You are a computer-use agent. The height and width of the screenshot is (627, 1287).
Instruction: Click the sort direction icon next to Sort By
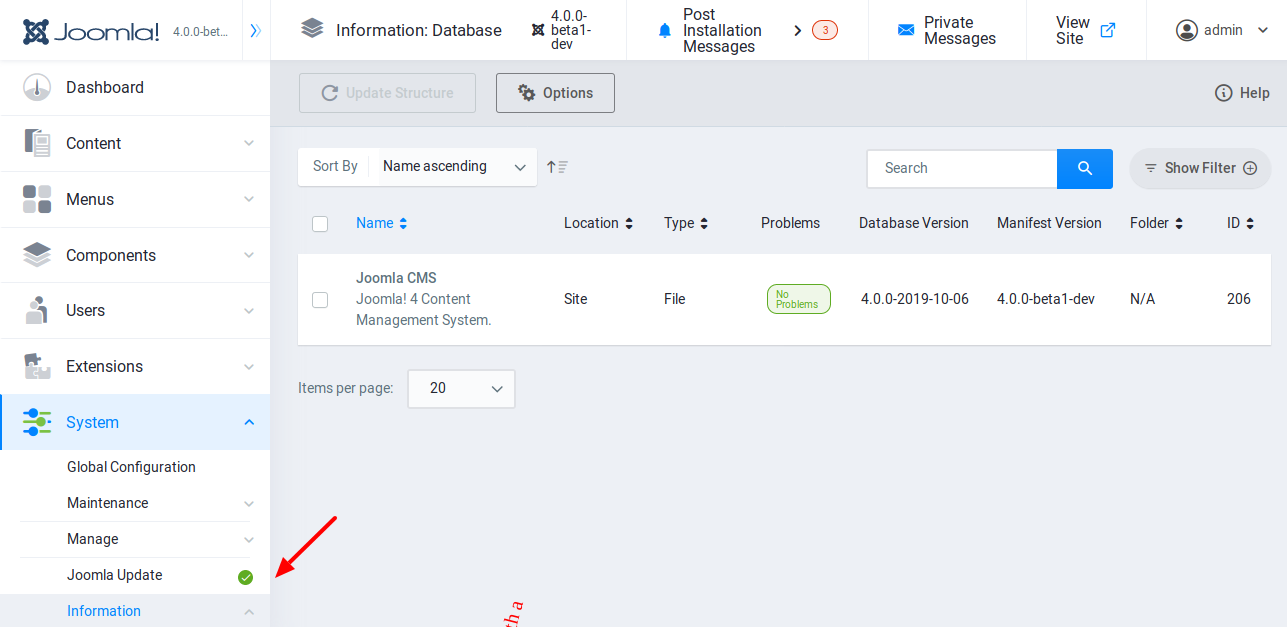tap(557, 166)
